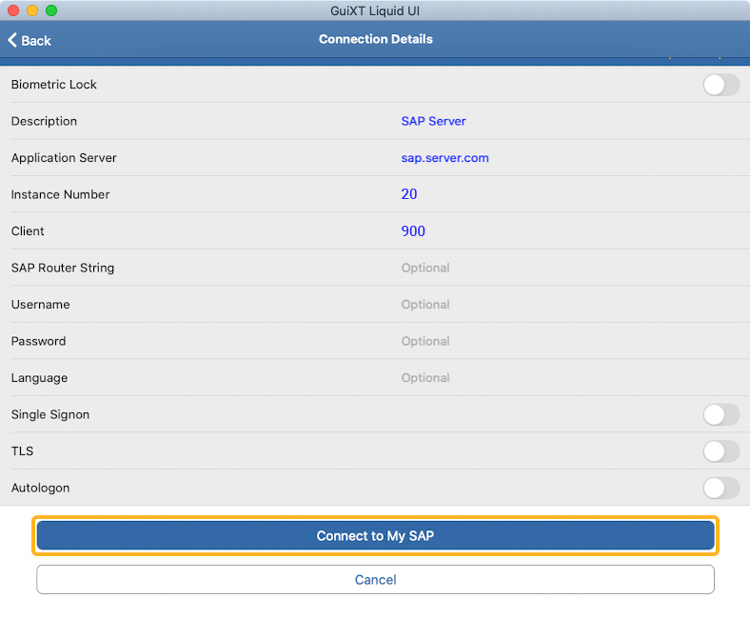Viewport: 750px width, 619px height.
Task: Click the GuiXT Liquid UI title bar
Action: 375,10
